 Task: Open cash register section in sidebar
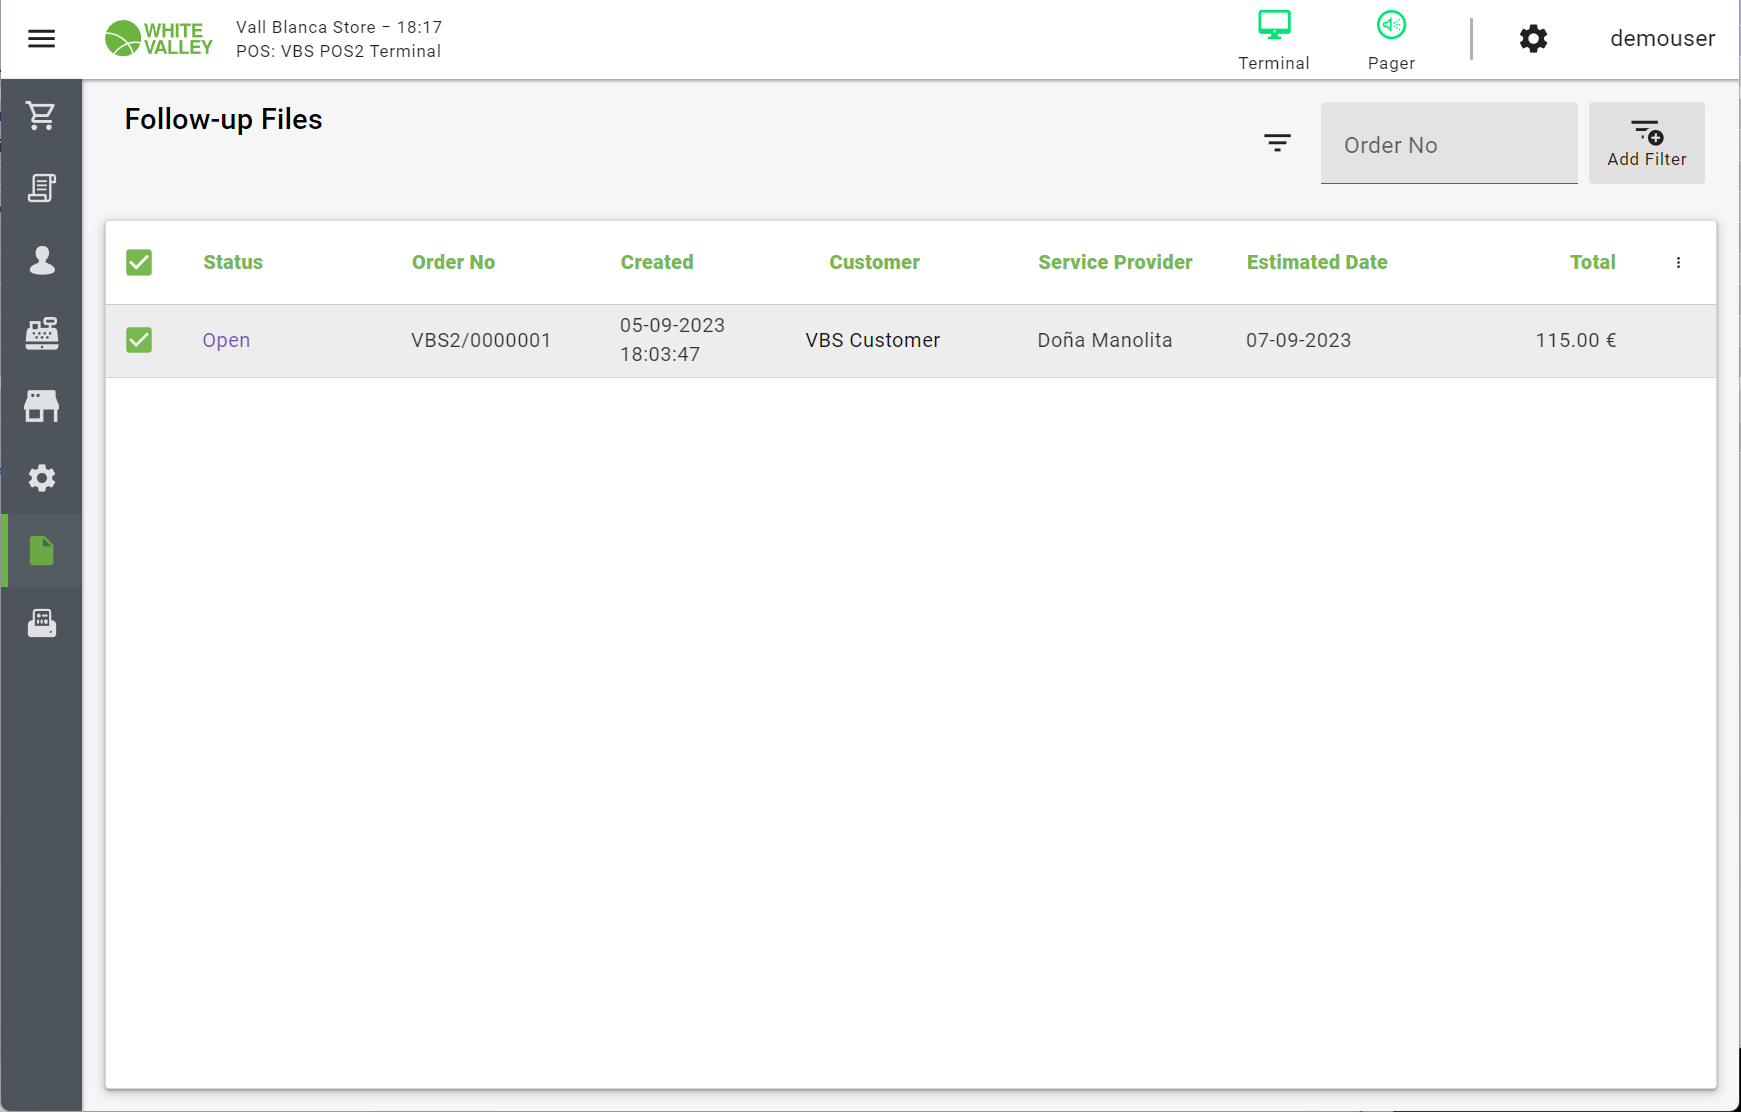(x=41, y=333)
